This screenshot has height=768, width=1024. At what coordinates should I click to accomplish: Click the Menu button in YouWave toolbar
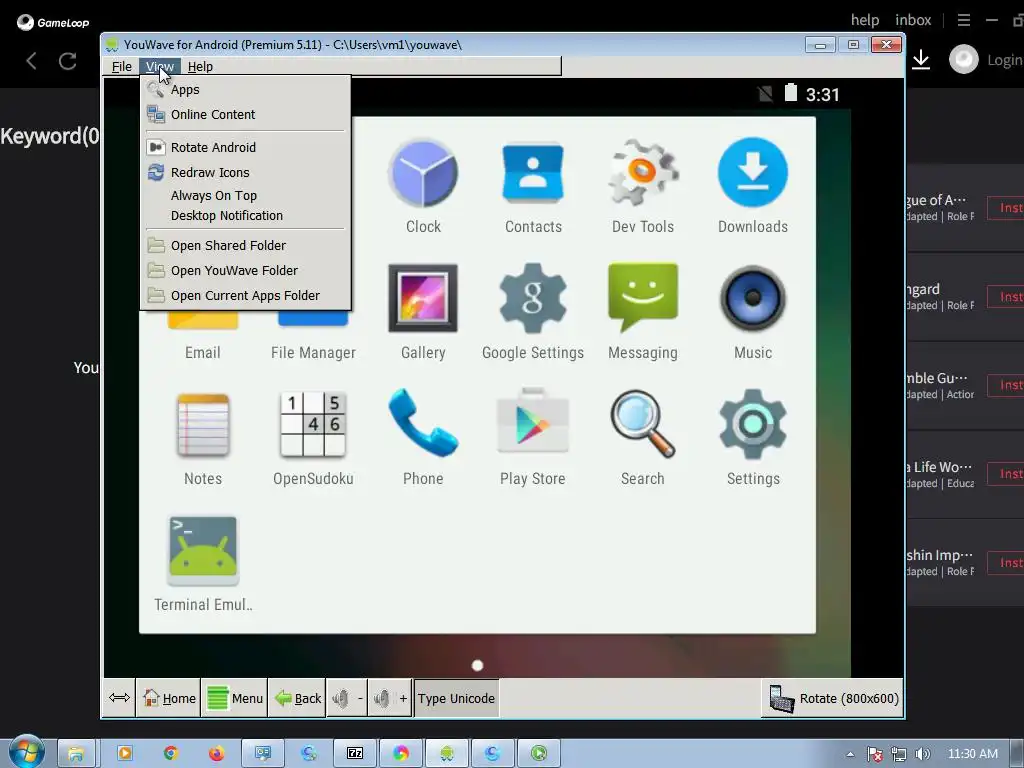click(x=234, y=698)
